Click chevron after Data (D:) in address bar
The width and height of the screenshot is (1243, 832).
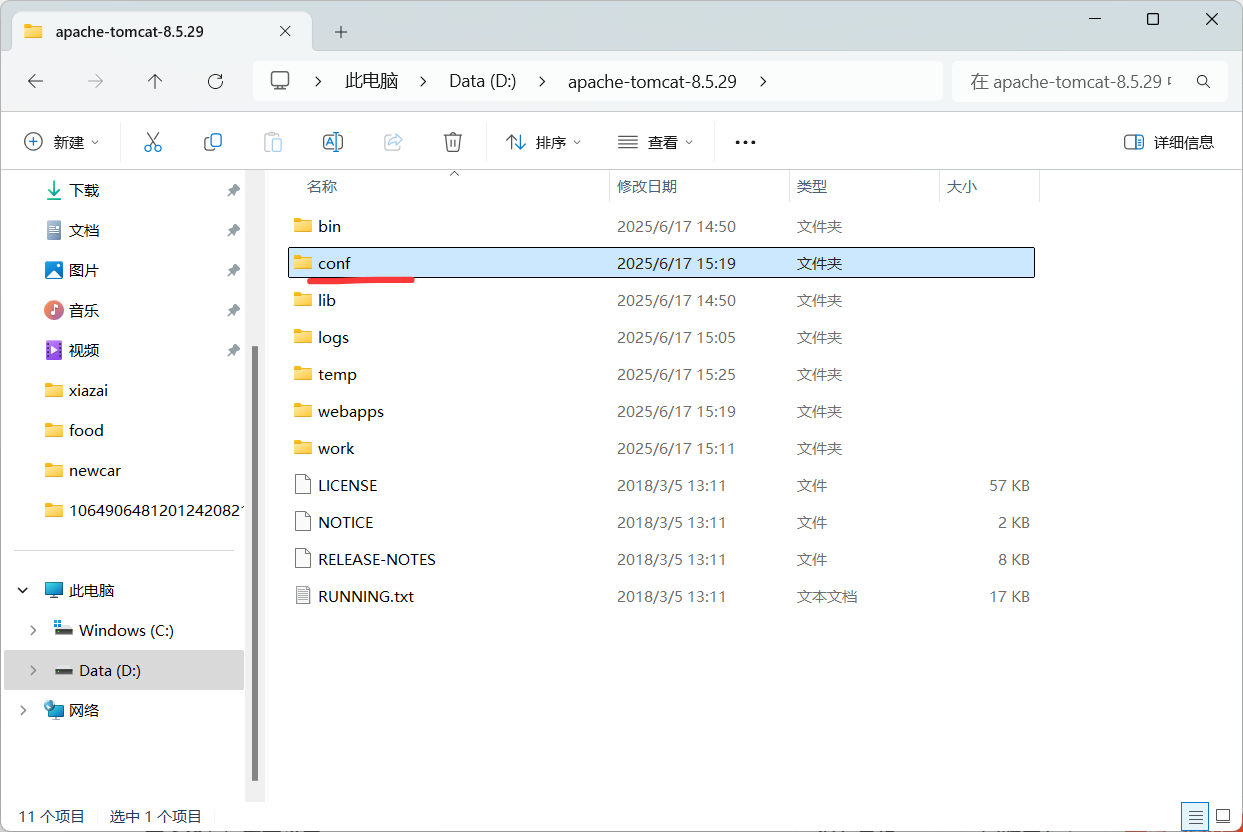click(x=542, y=81)
